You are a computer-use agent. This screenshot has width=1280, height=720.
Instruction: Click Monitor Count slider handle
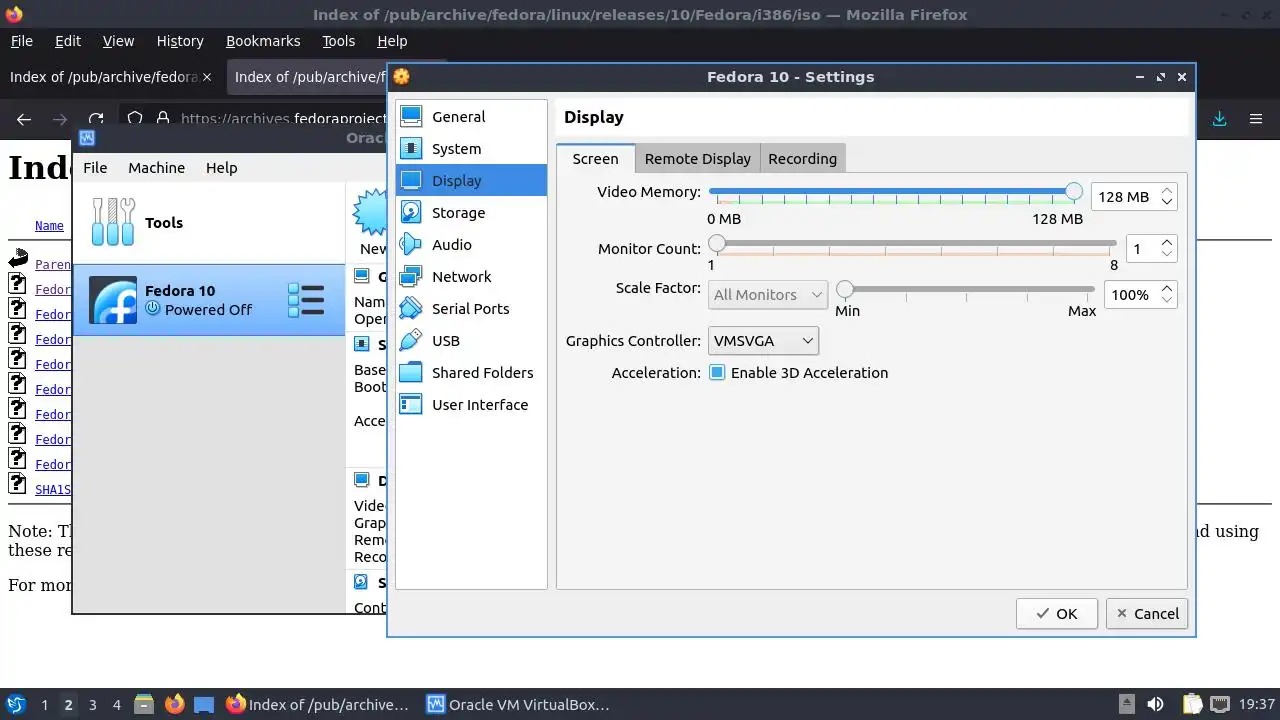(x=716, y=243)
